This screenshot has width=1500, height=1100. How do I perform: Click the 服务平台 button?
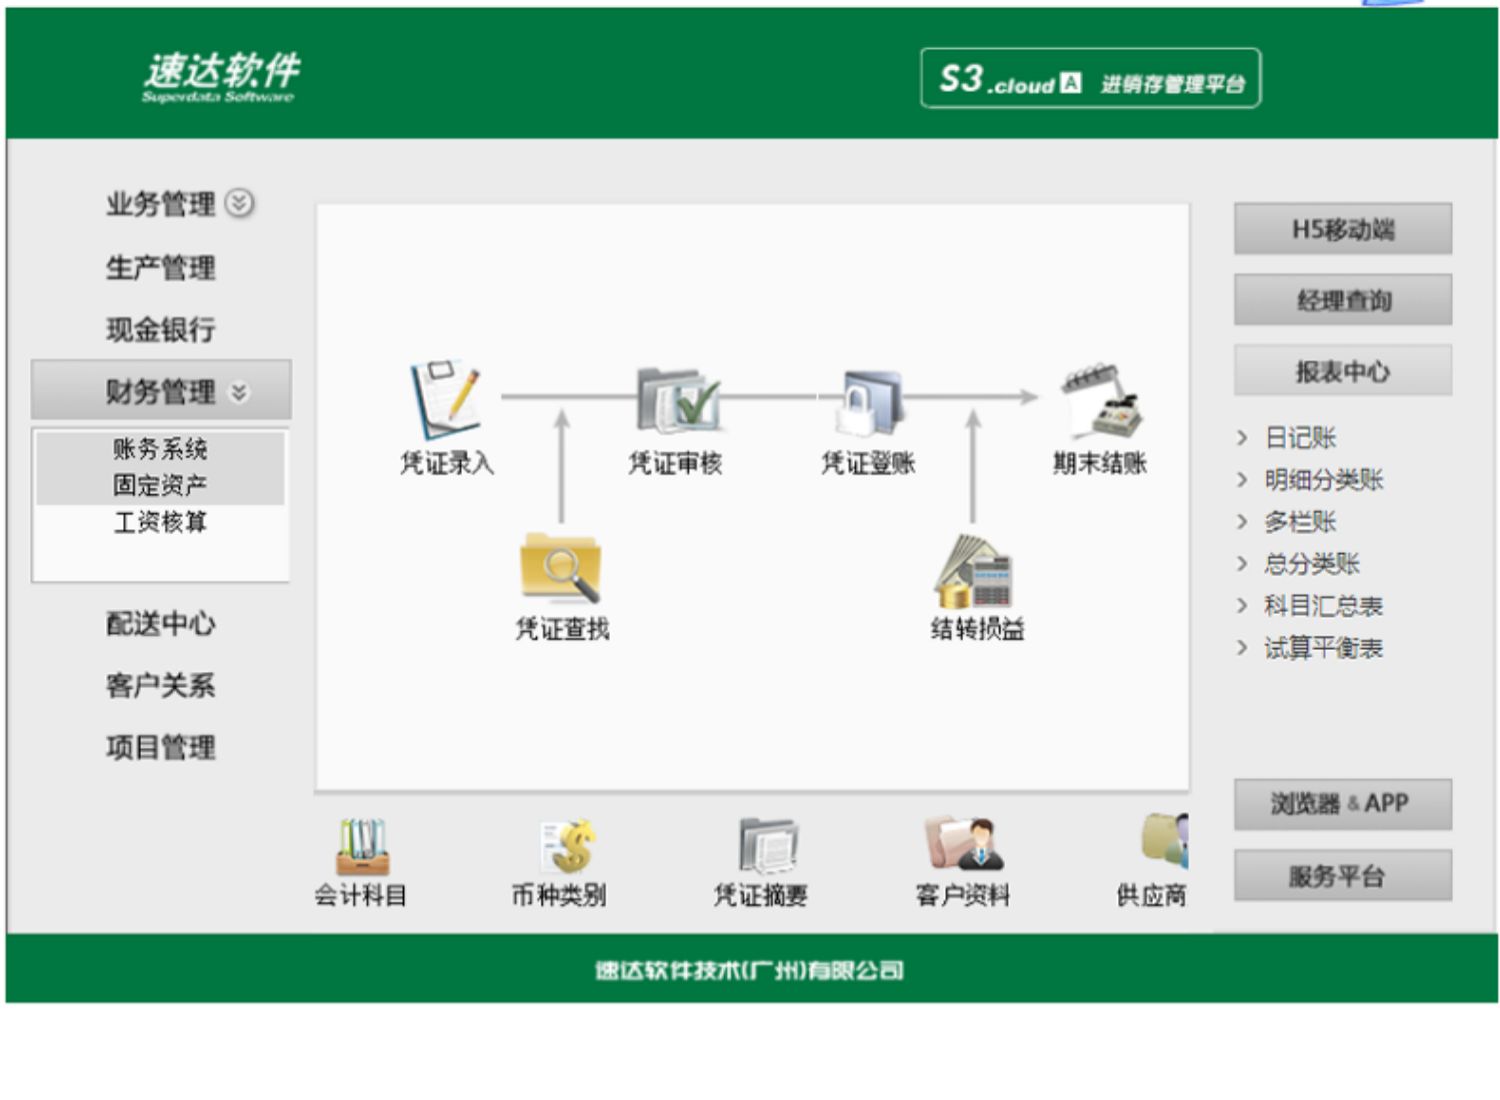click(1342, 877)
